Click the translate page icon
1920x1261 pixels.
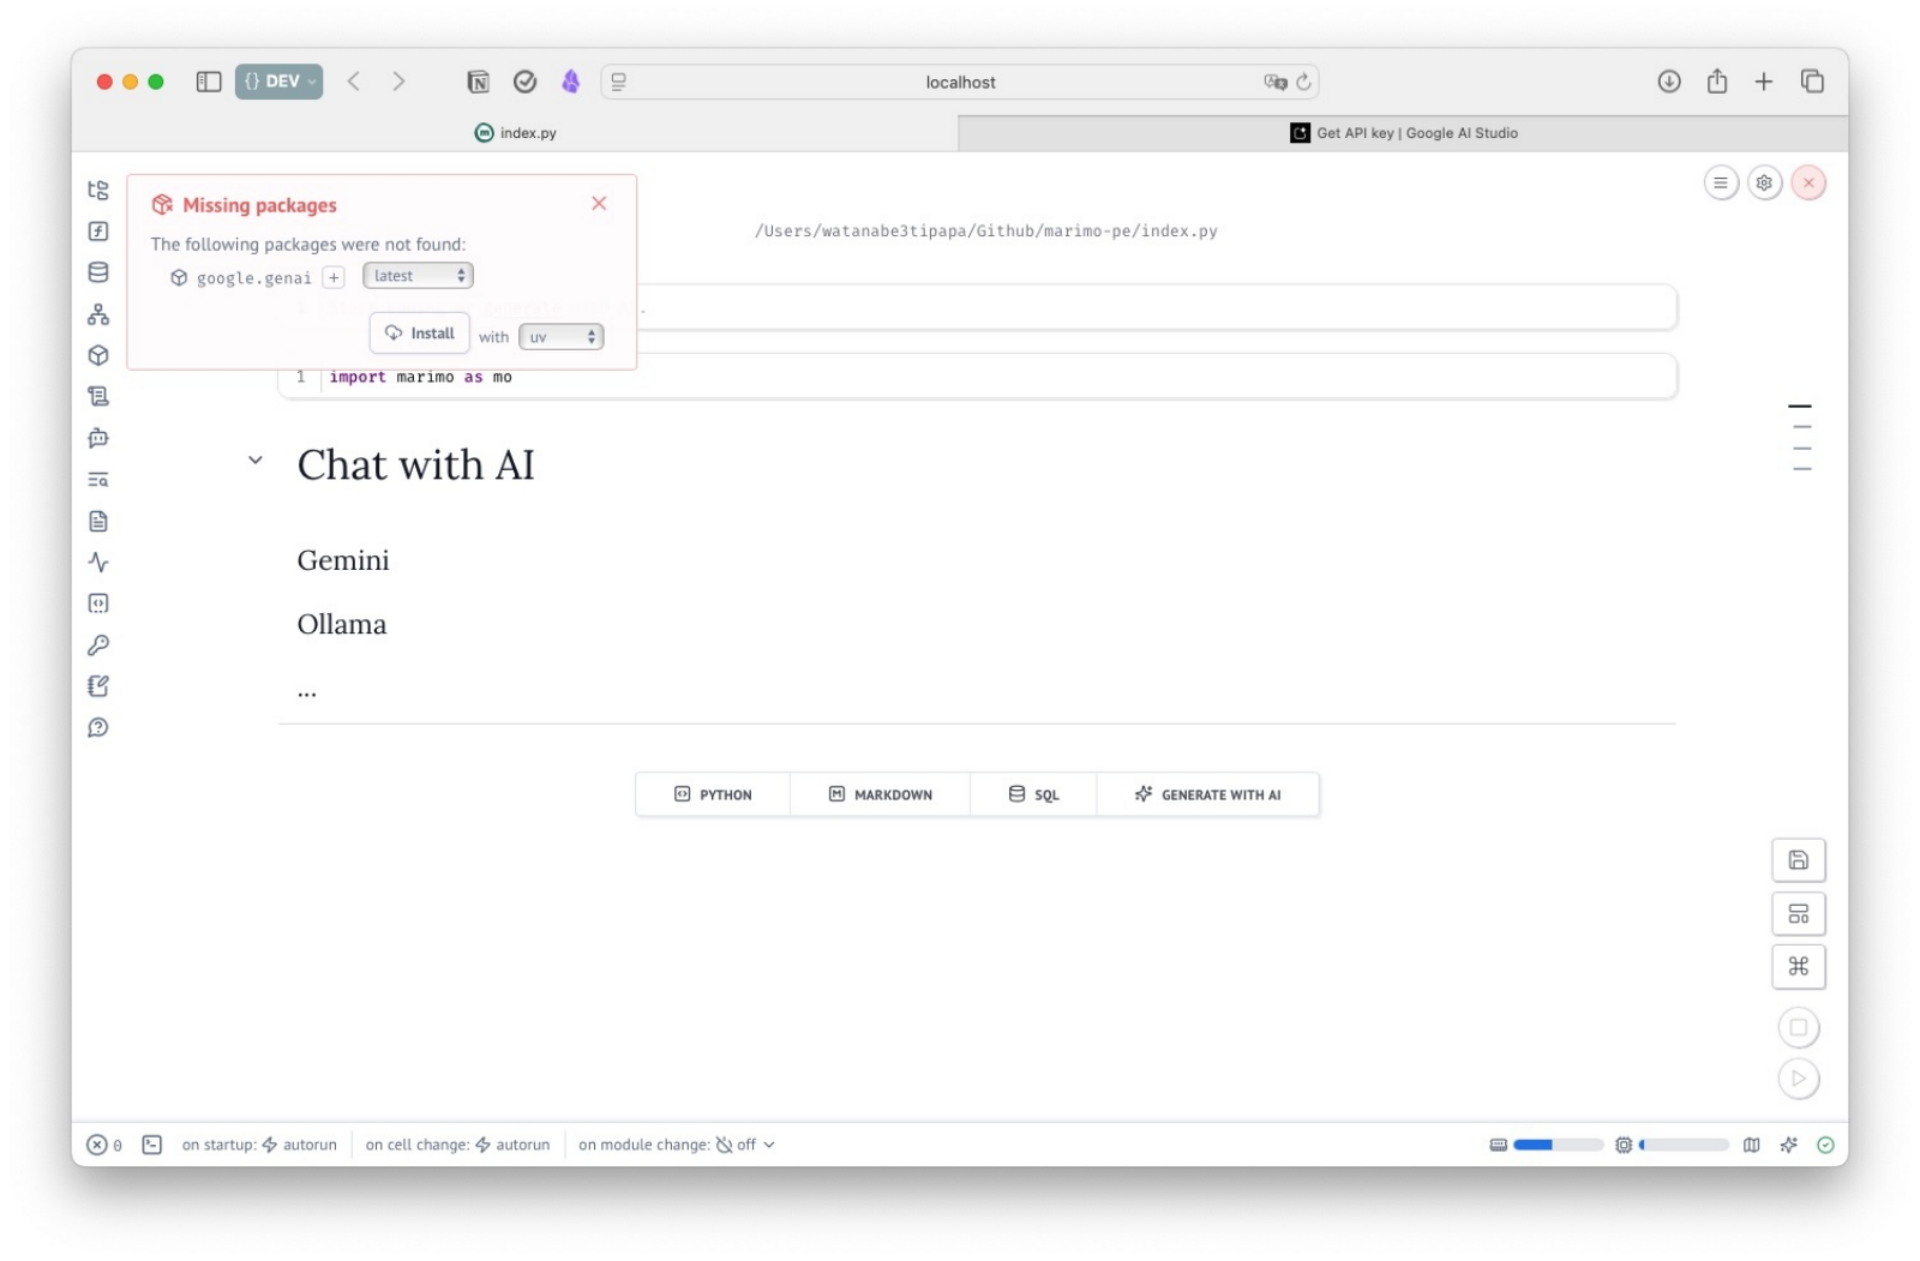[x=1275, y=82]
